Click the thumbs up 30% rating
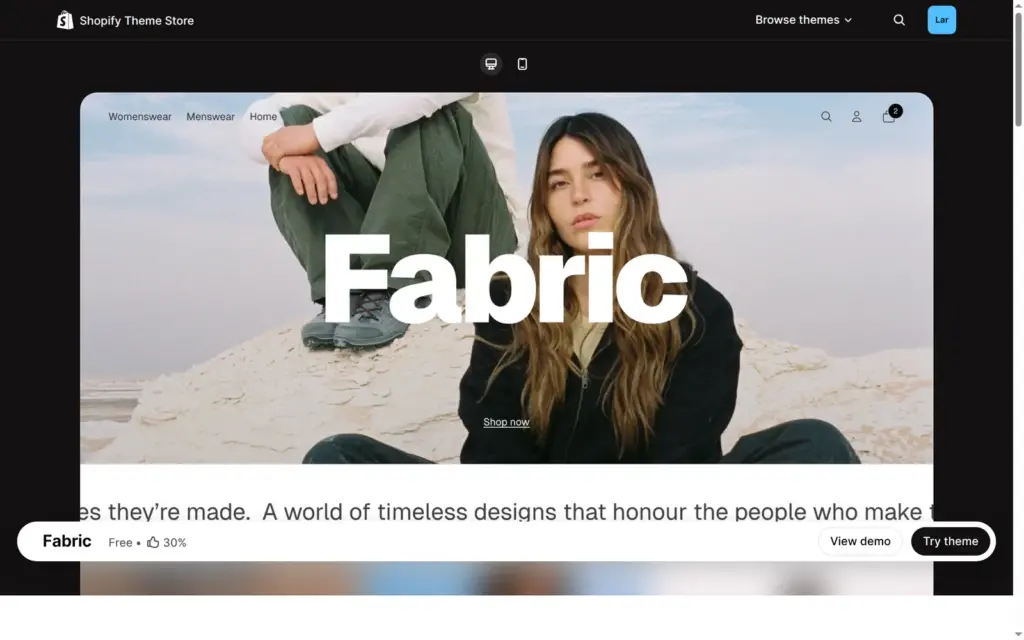Screen dimensions: 1024x640 [167, 543]
